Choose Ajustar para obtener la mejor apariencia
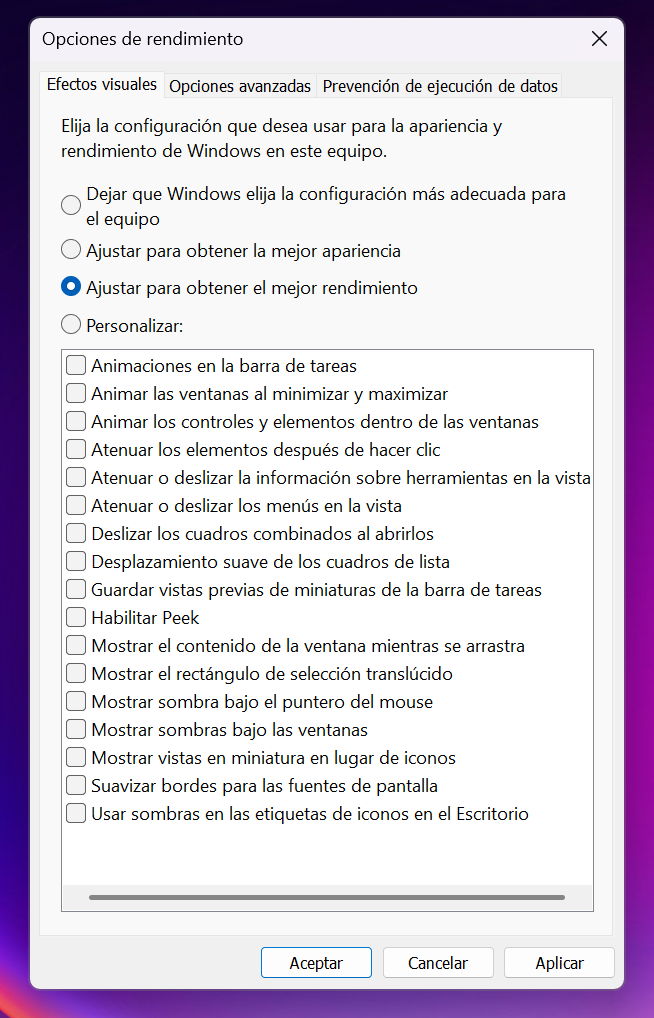The width and height of the screenshot is (654, 1018). pos(71,250)
